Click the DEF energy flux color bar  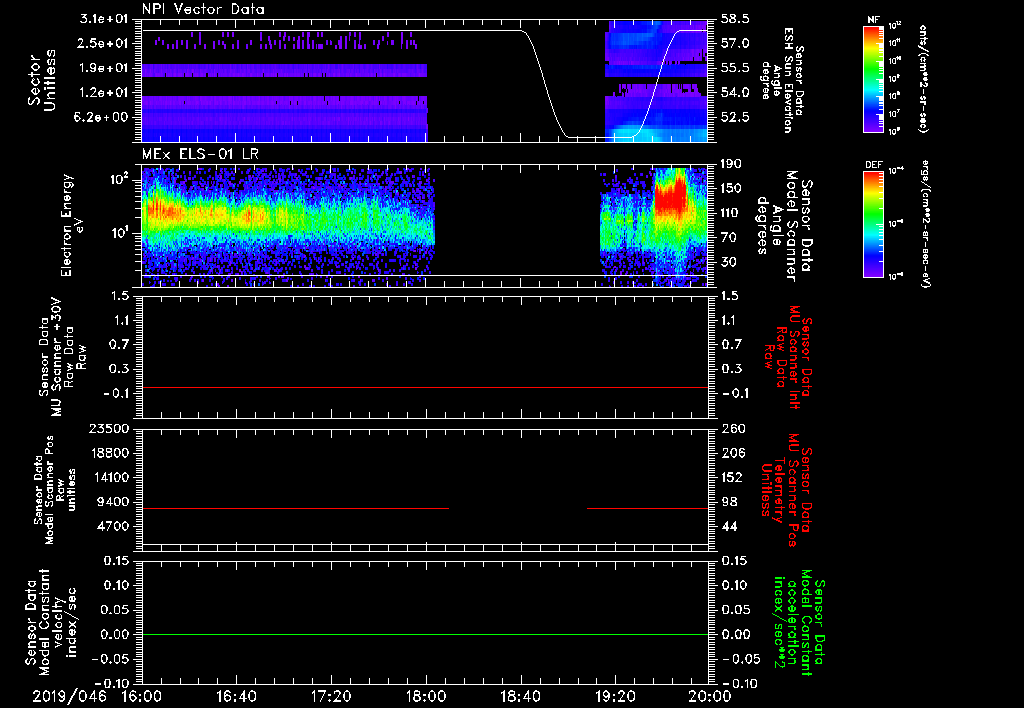coord(873,224)
